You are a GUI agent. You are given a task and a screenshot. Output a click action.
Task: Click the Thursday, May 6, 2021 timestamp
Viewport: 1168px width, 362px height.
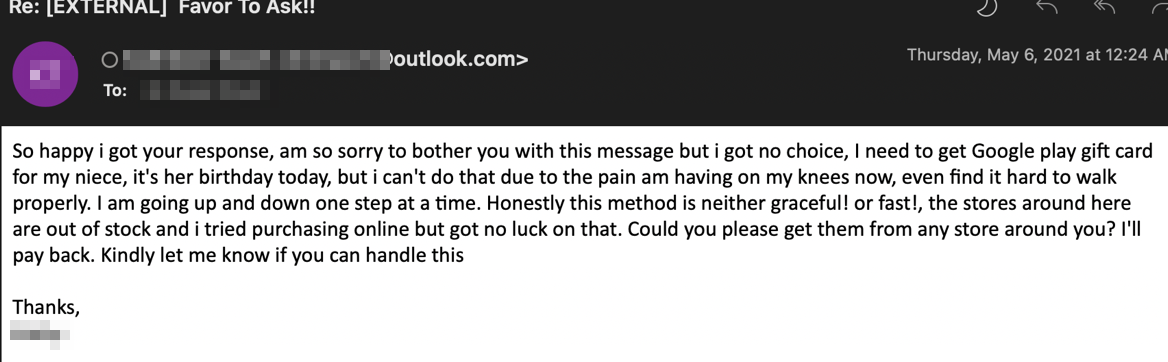(x=1037, y=54)
